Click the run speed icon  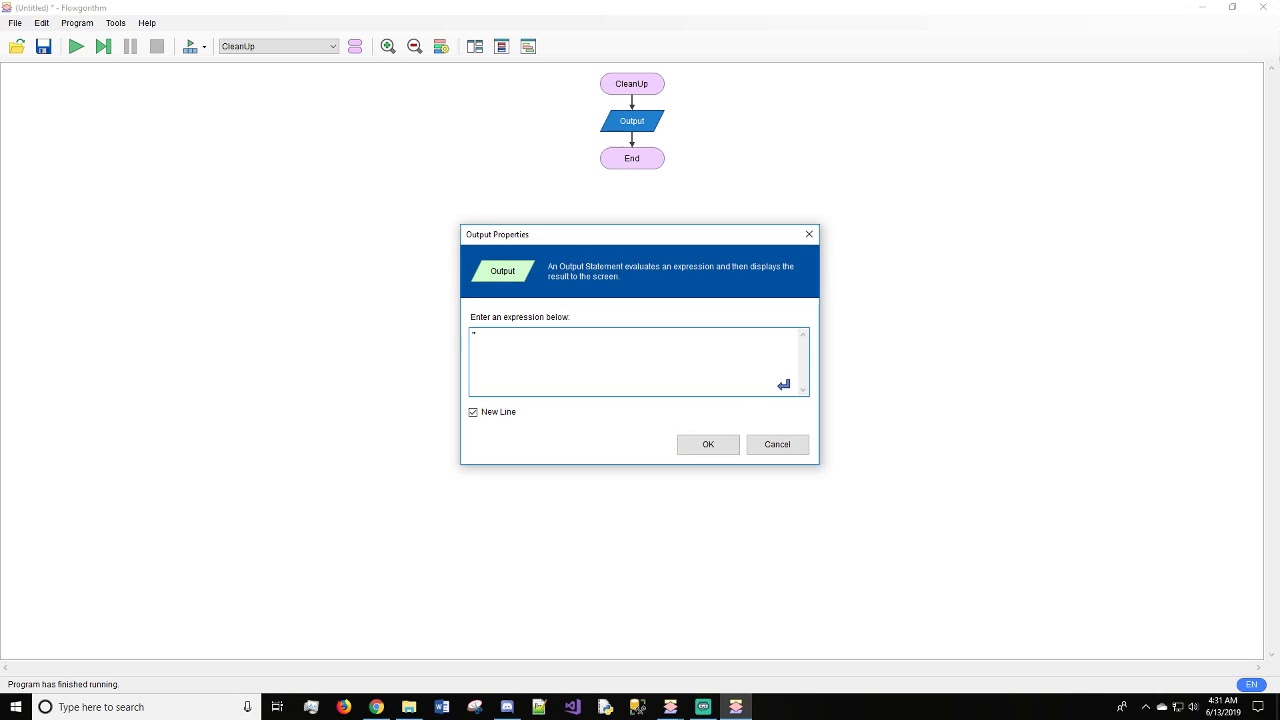coord(190,46)
